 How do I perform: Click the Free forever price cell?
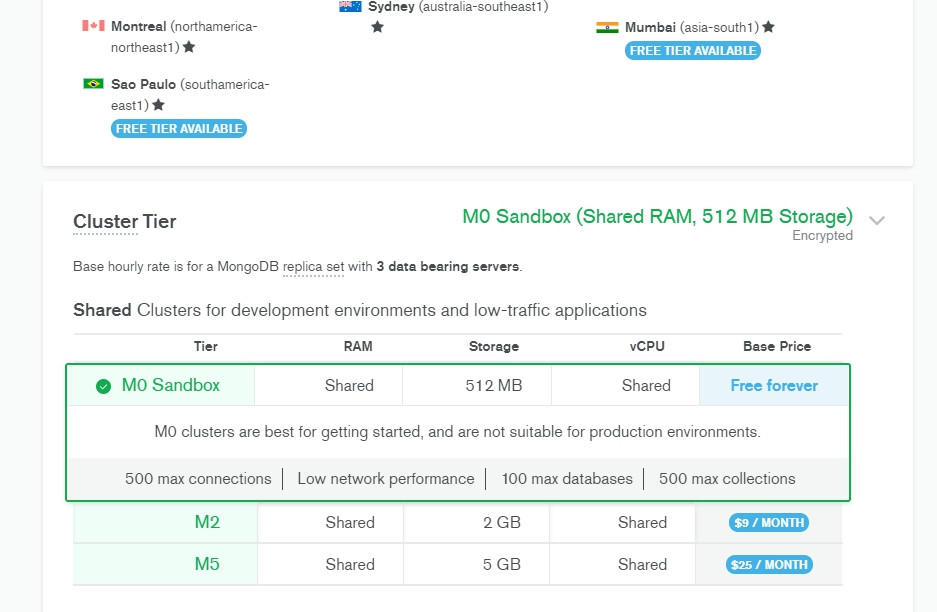(774, 385)
